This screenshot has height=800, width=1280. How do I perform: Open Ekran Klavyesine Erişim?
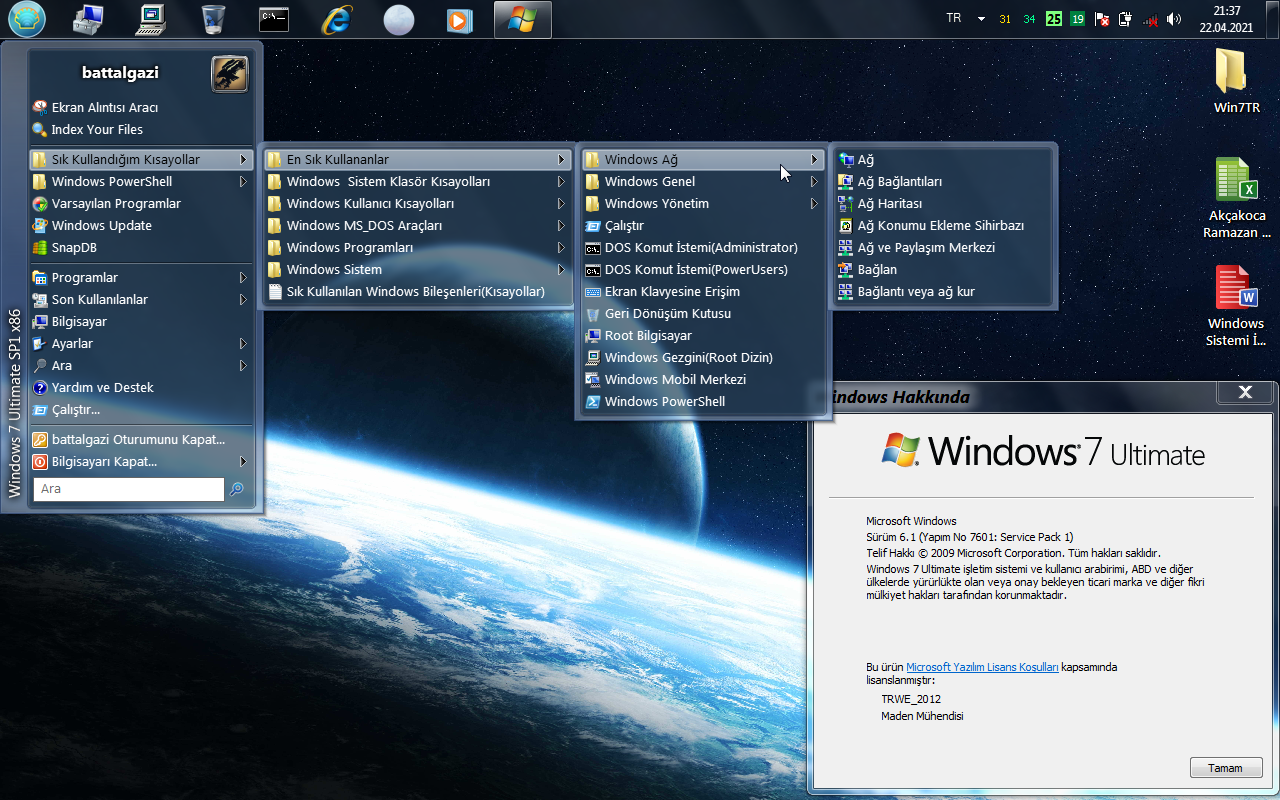click(702, 291)
